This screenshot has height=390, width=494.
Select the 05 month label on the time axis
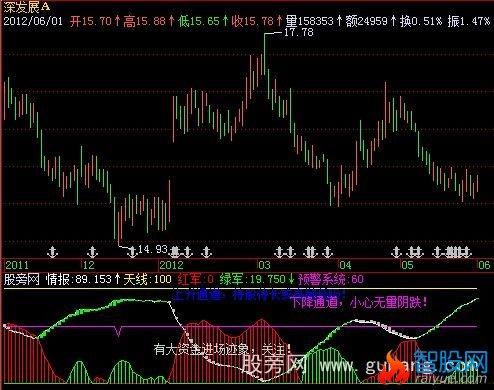(x=407, y=265)
